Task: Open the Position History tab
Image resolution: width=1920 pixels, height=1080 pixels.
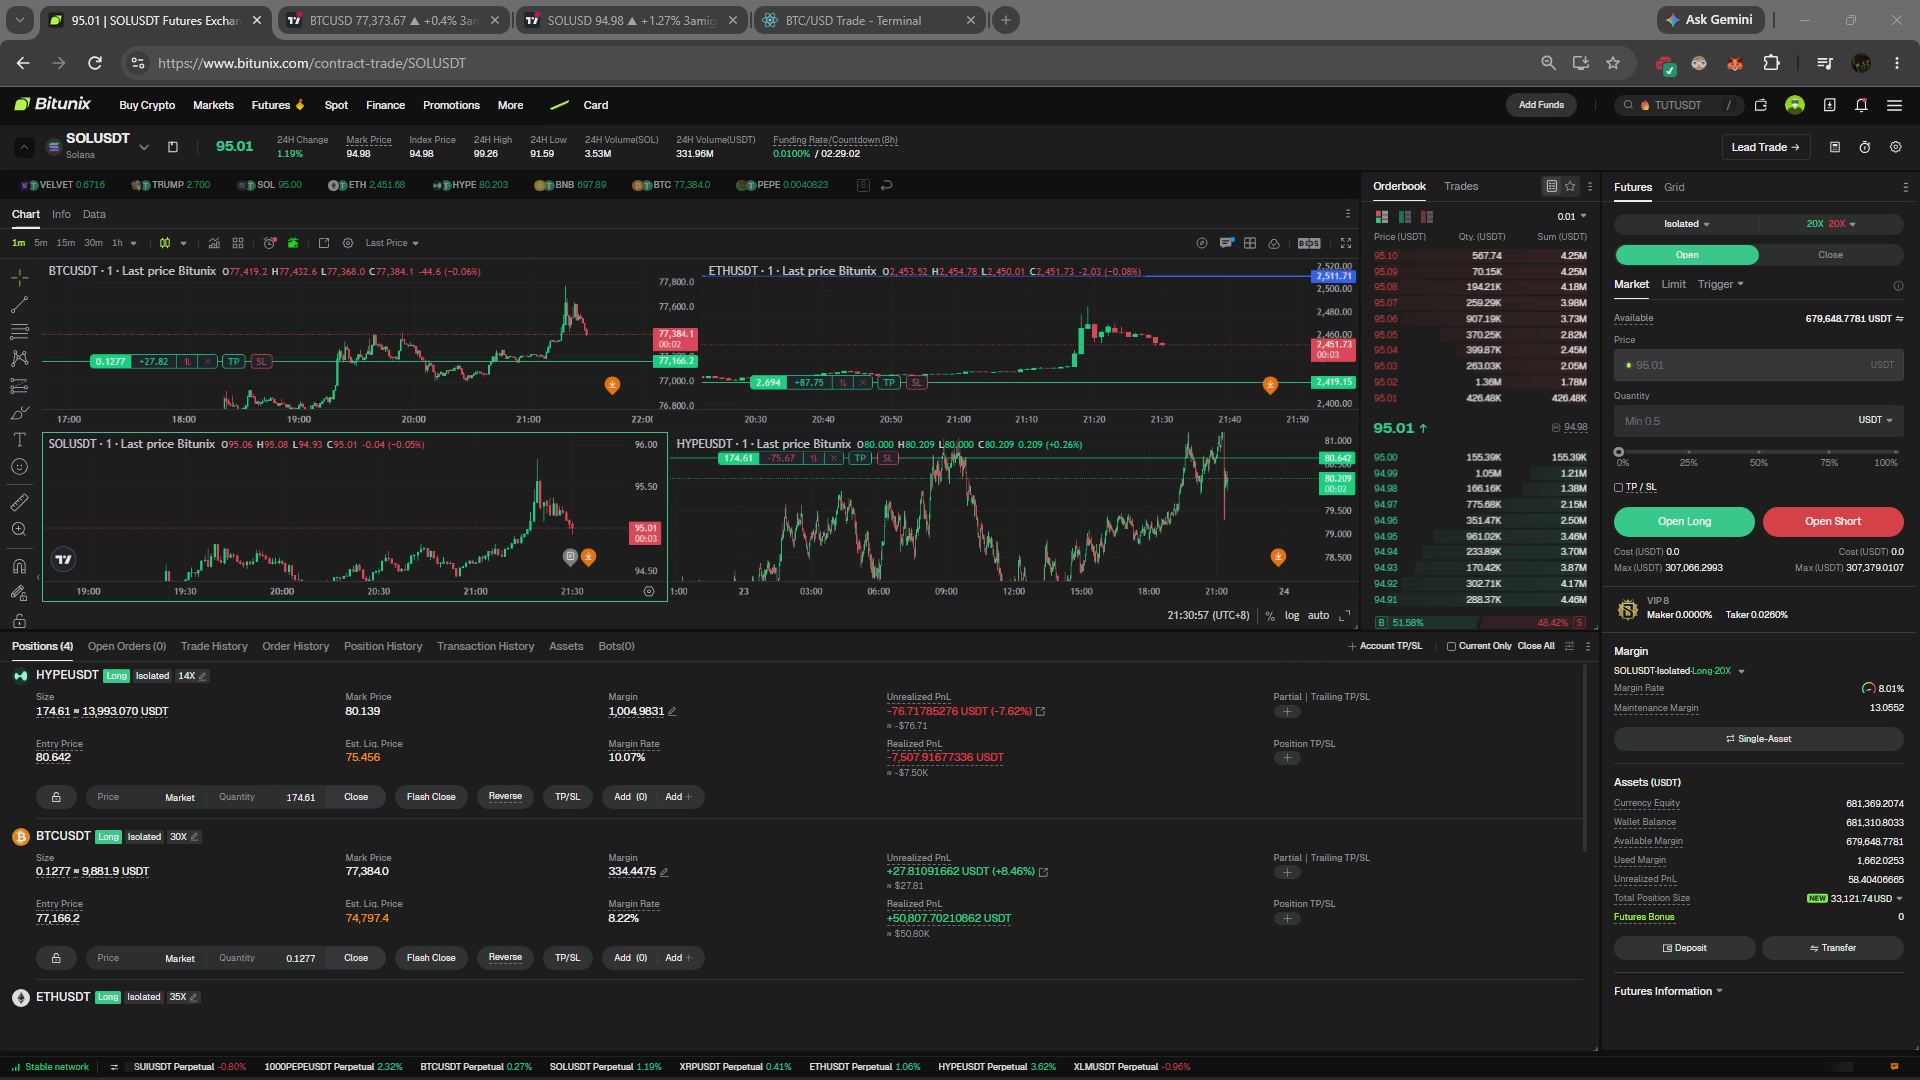Action: pyautogui.click(x=383, y=647)
